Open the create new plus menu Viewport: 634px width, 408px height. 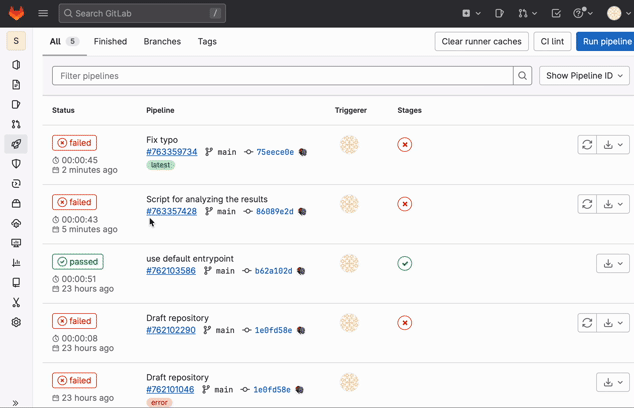click(471, 13)
